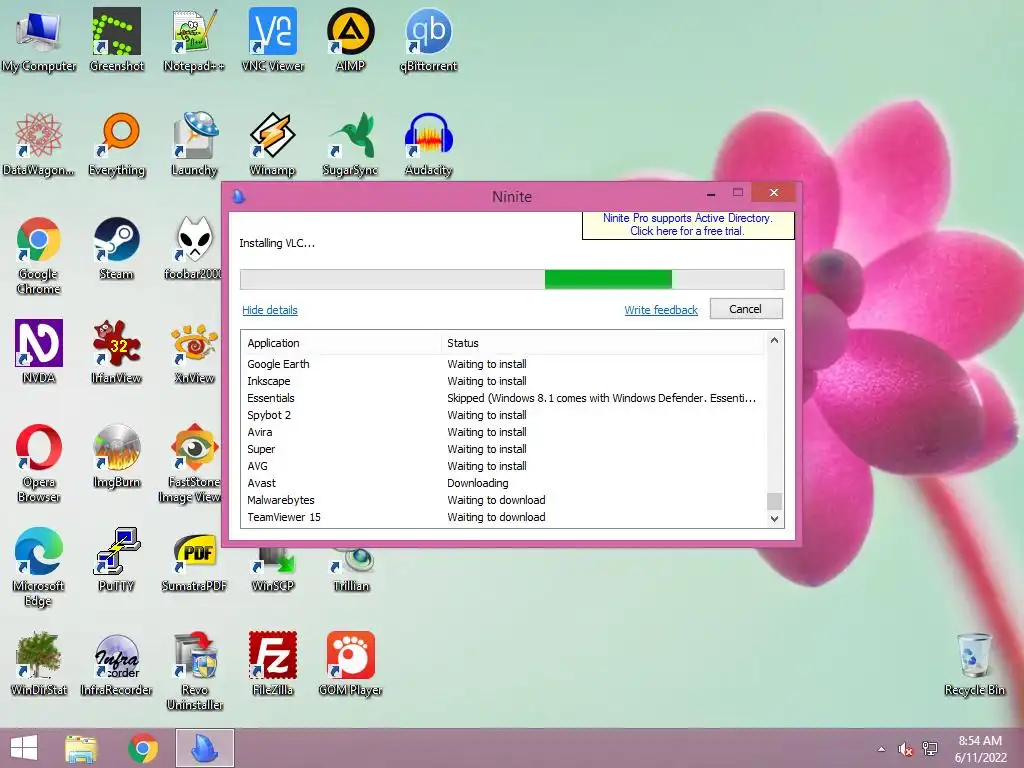Select the Spybot 2 row
This screenshot has height=768, width=1024.
pos(504,415)
